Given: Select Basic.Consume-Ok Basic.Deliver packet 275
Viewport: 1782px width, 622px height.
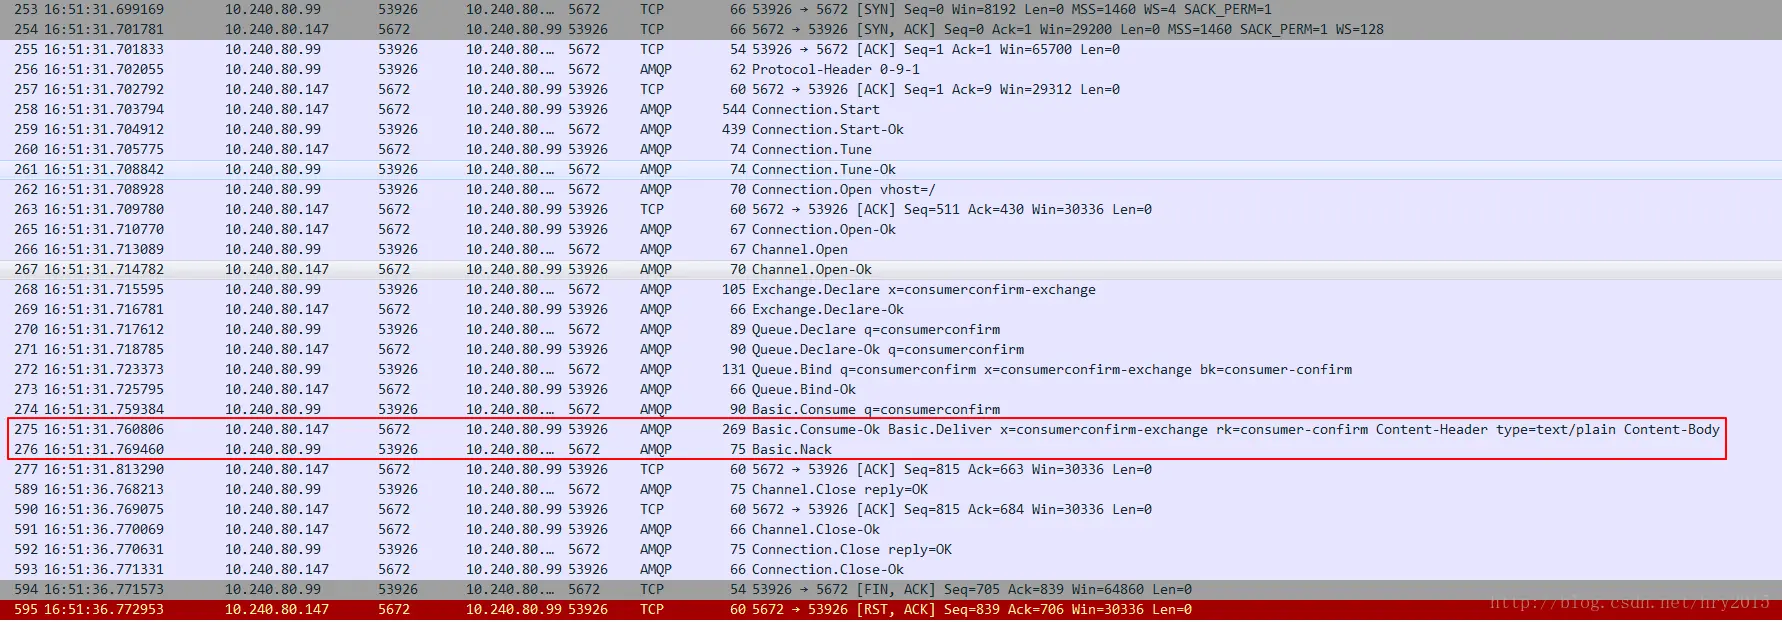Looking at the screenshot, I should coord(891,429).
